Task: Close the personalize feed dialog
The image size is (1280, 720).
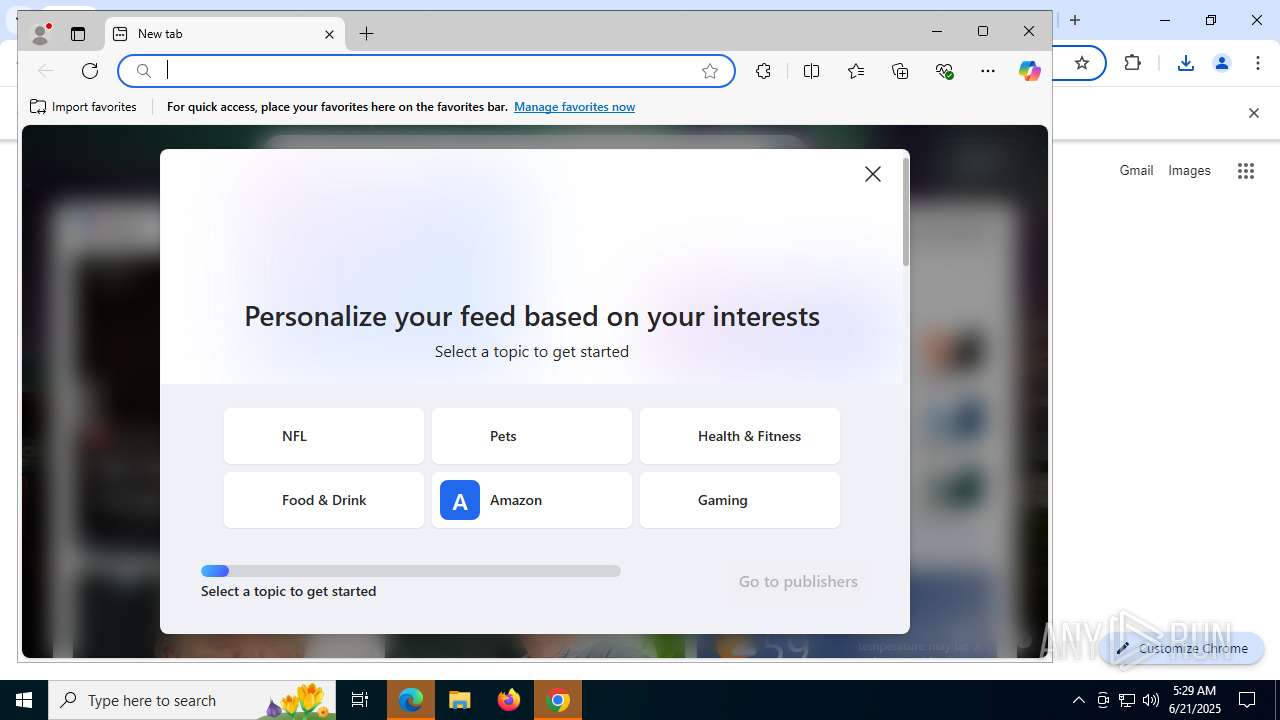Action: [873, 174]
